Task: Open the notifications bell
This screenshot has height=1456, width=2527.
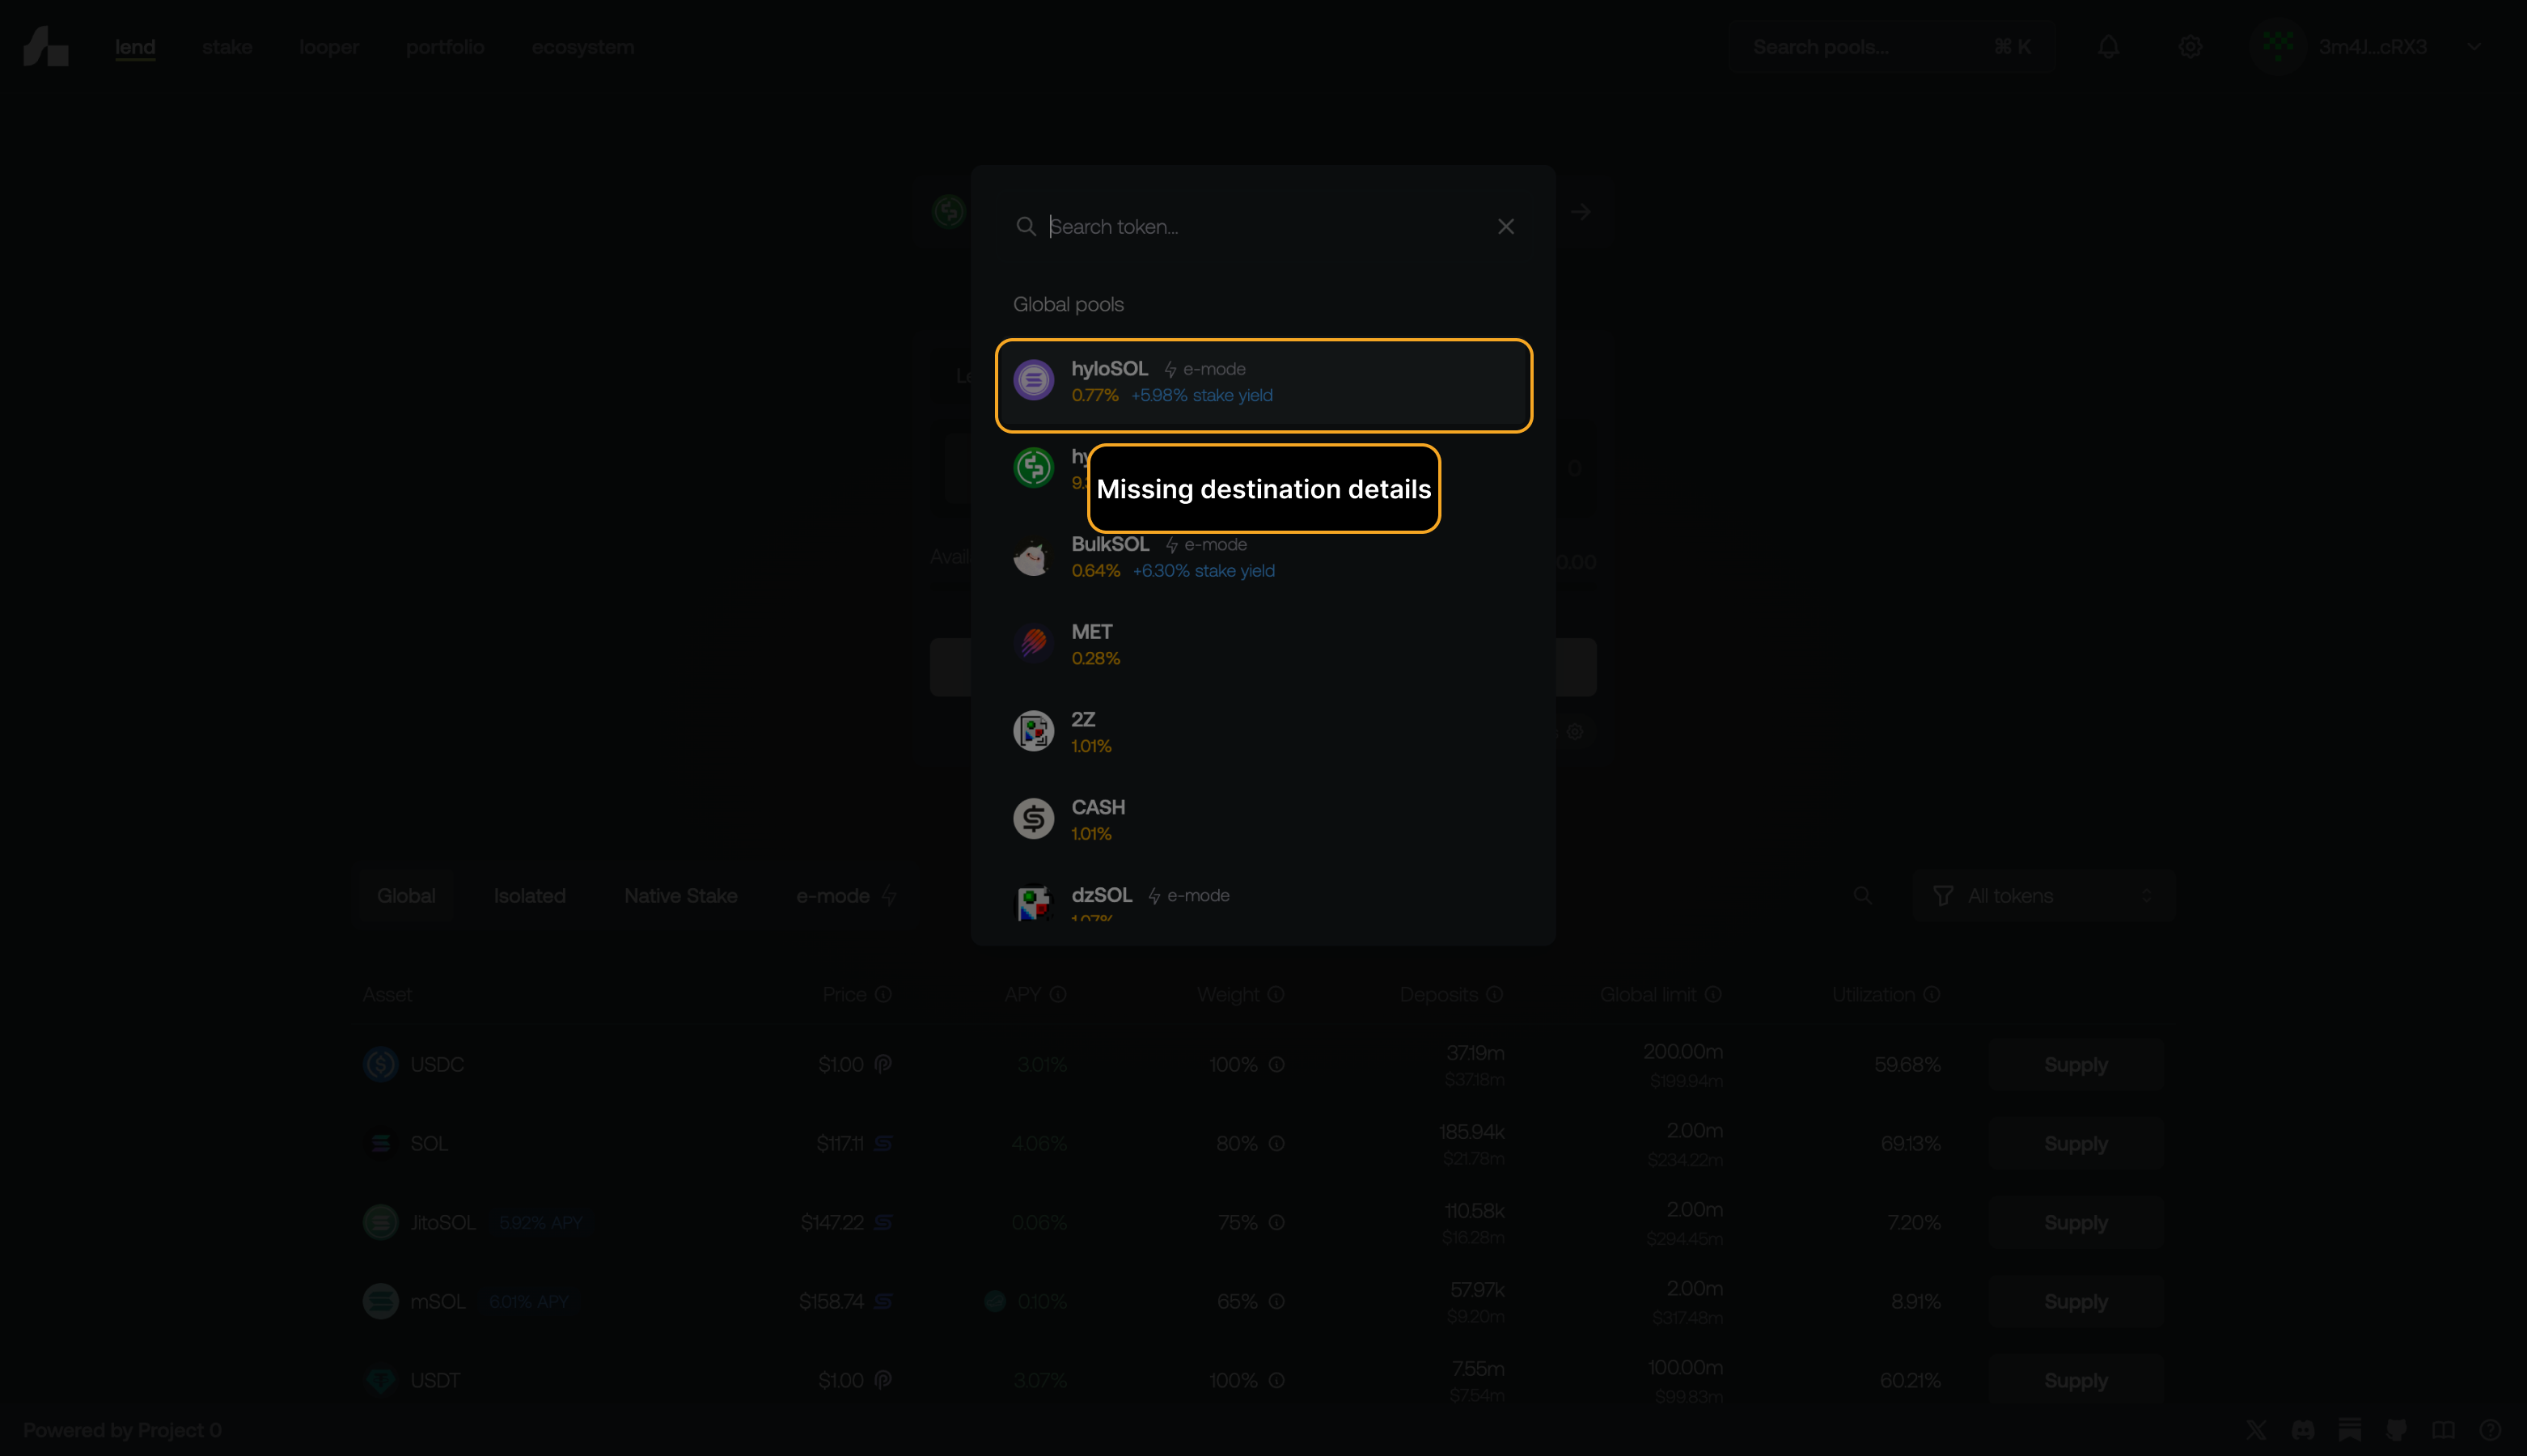Action: tap(2108, 47)
